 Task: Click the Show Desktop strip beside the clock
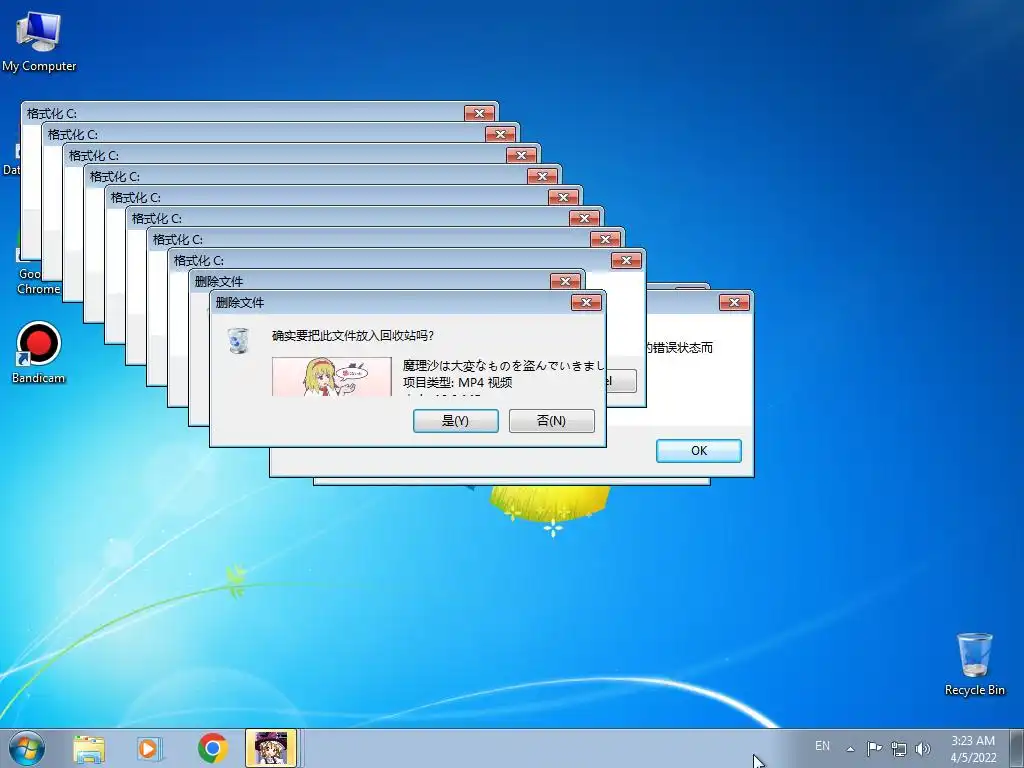1017,749
